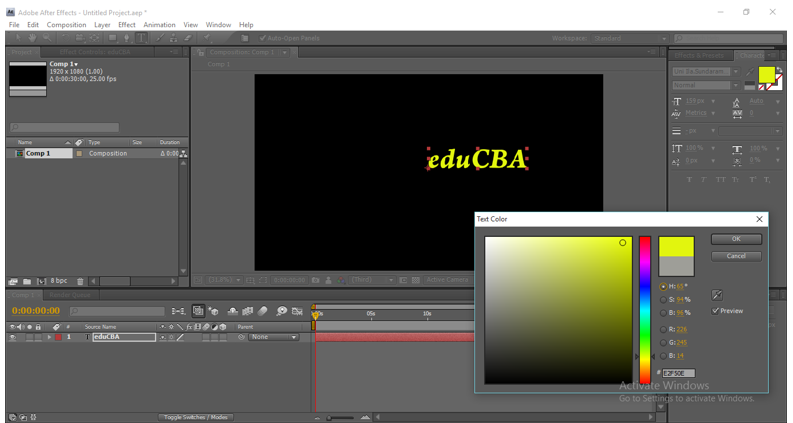Select the B brightness radio button

pos(663,313)
